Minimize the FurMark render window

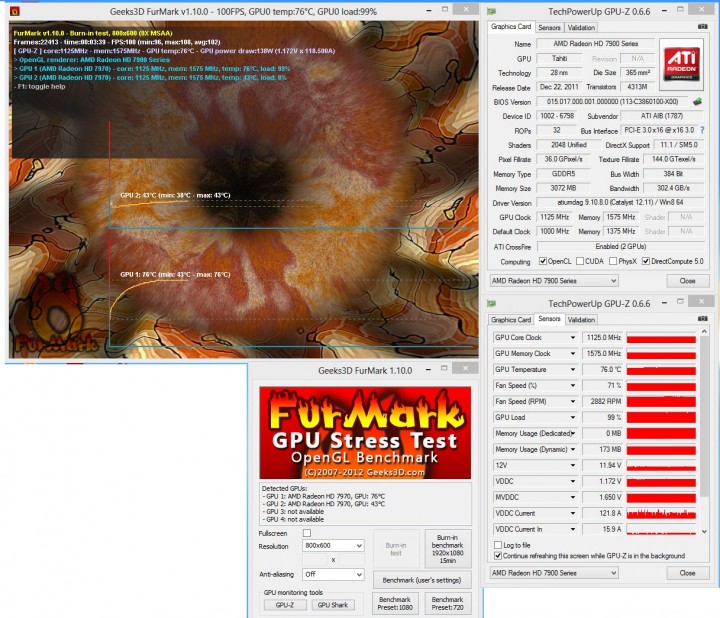tap(428, 10)
